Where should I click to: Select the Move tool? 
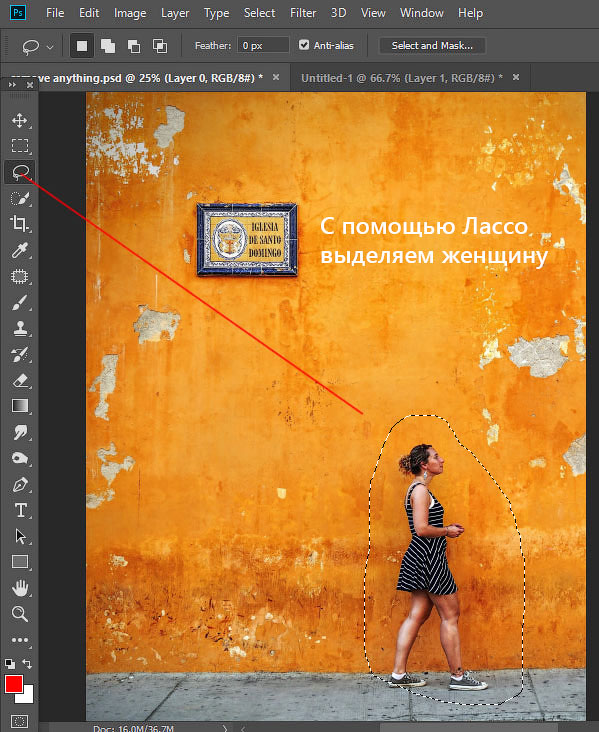(x=19, y=120)
